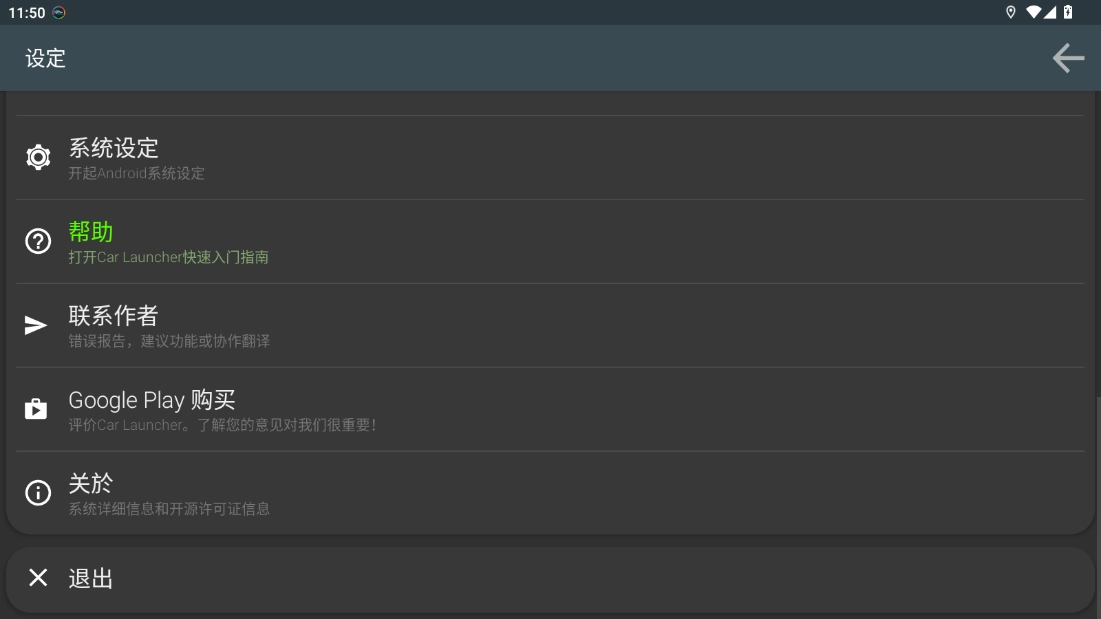Click the paper plane contact icon
1101x619 pixels.
click(37, 325)
